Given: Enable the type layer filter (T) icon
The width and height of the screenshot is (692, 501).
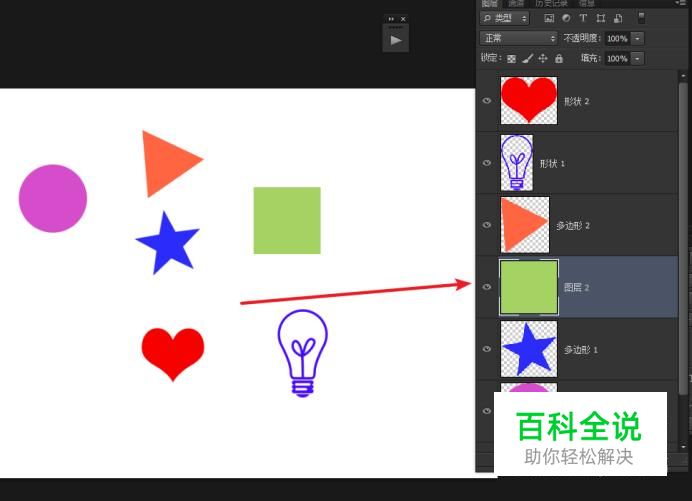Looking at the screenshot, I should point(583,18).
